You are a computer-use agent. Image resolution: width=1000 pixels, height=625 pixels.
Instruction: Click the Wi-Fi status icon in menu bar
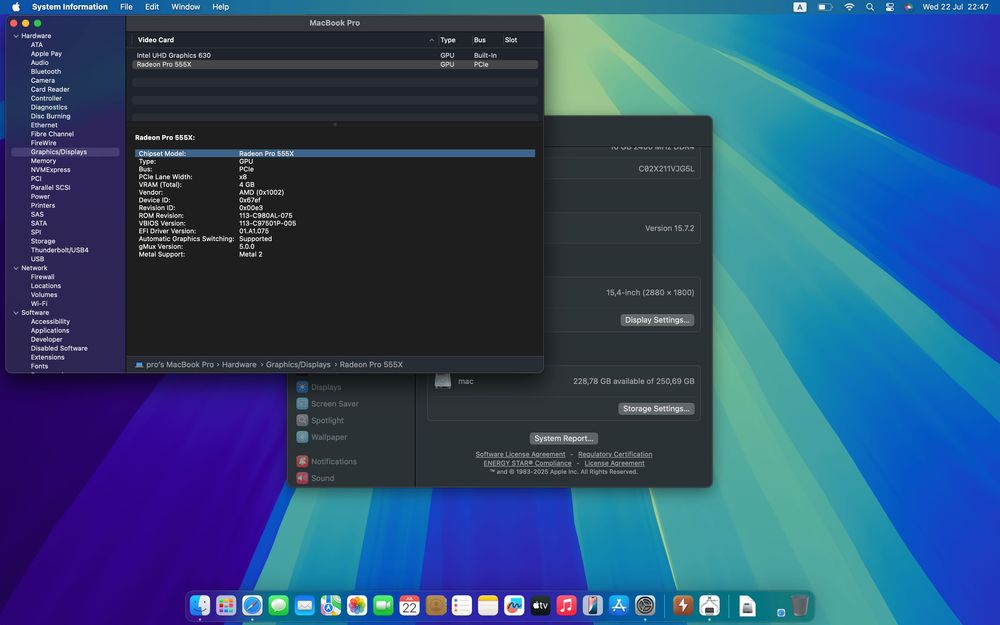click(849, 7)
